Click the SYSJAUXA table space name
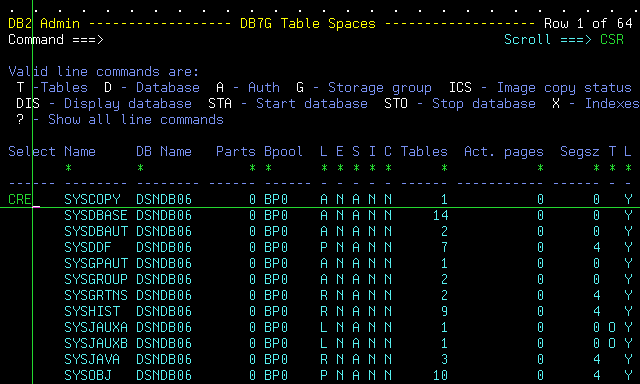This screenshot has width=640, height=384. 96,327
